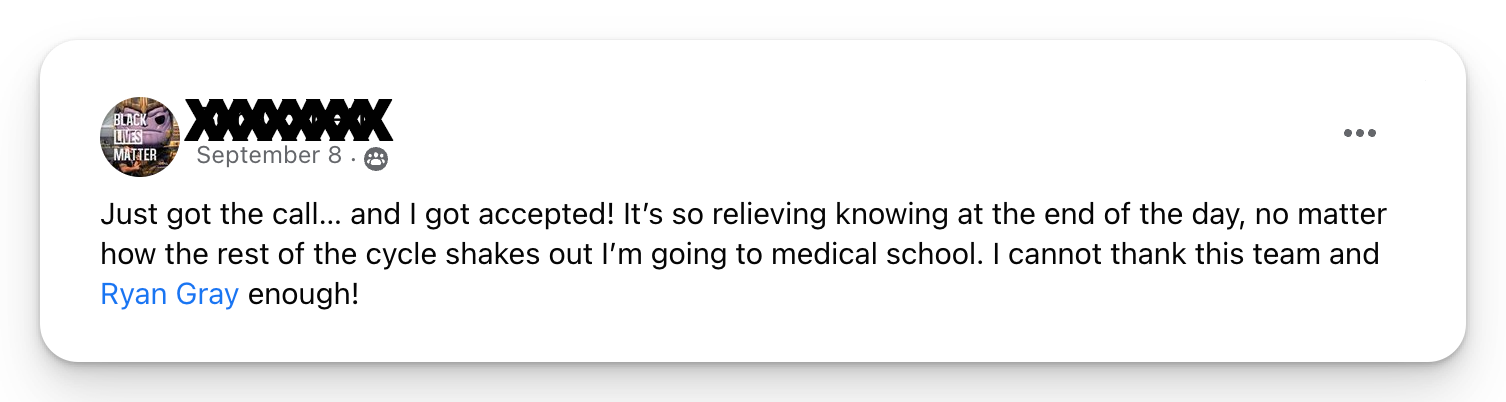This screenshot has width=1506, height=402.
Task: Click the group audience icon beside the date
Action: click(376, 158)
